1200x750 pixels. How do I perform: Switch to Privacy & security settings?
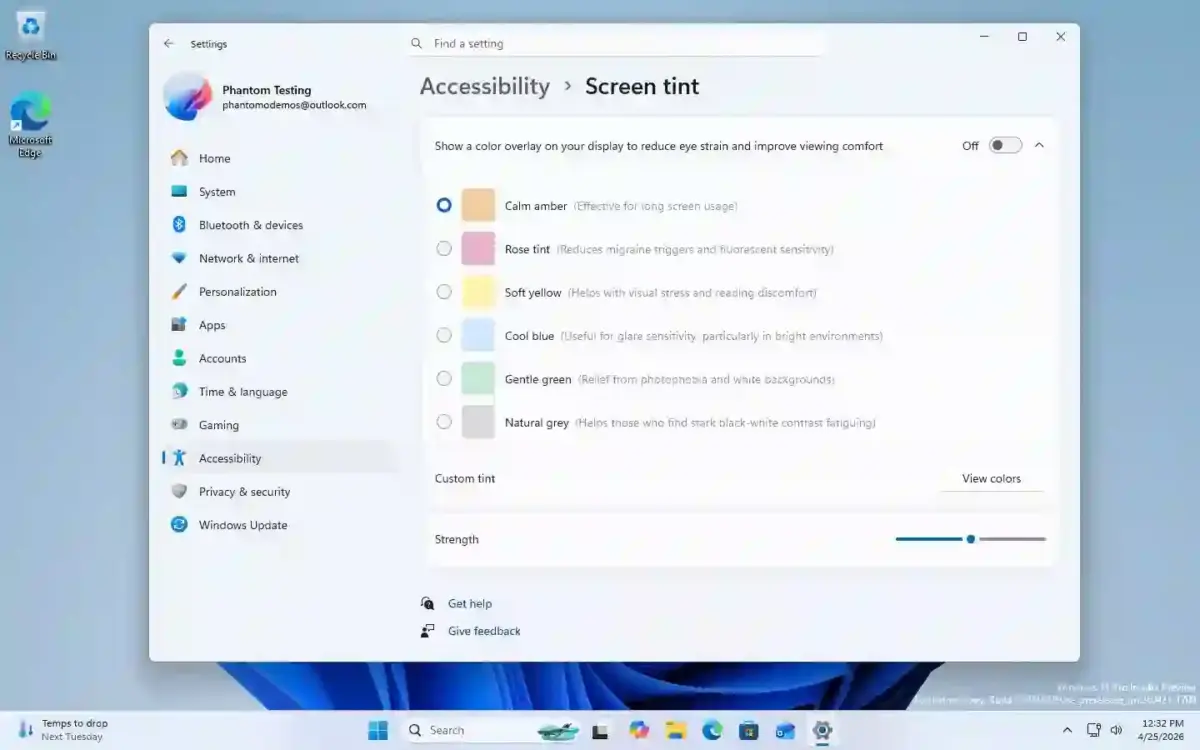pos(181,491)
